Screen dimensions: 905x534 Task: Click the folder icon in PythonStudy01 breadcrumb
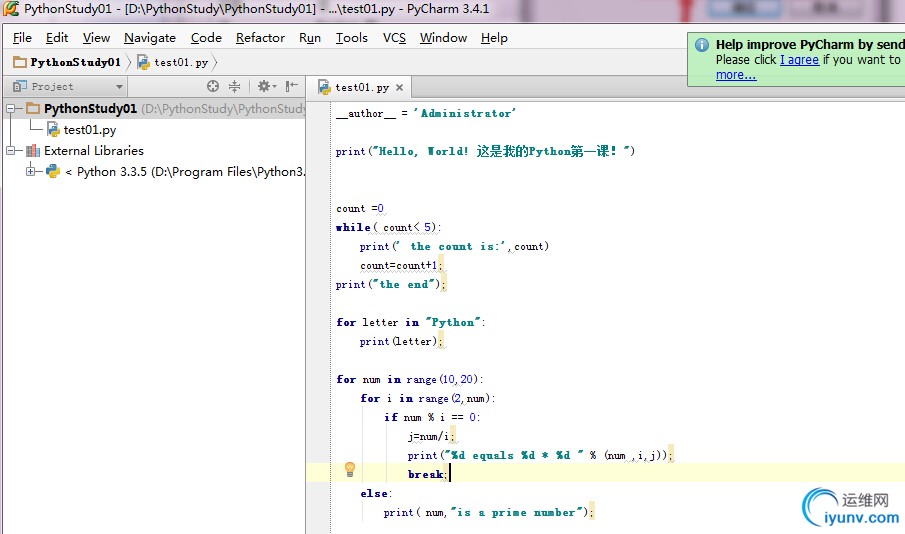click(x=20, y=62)
